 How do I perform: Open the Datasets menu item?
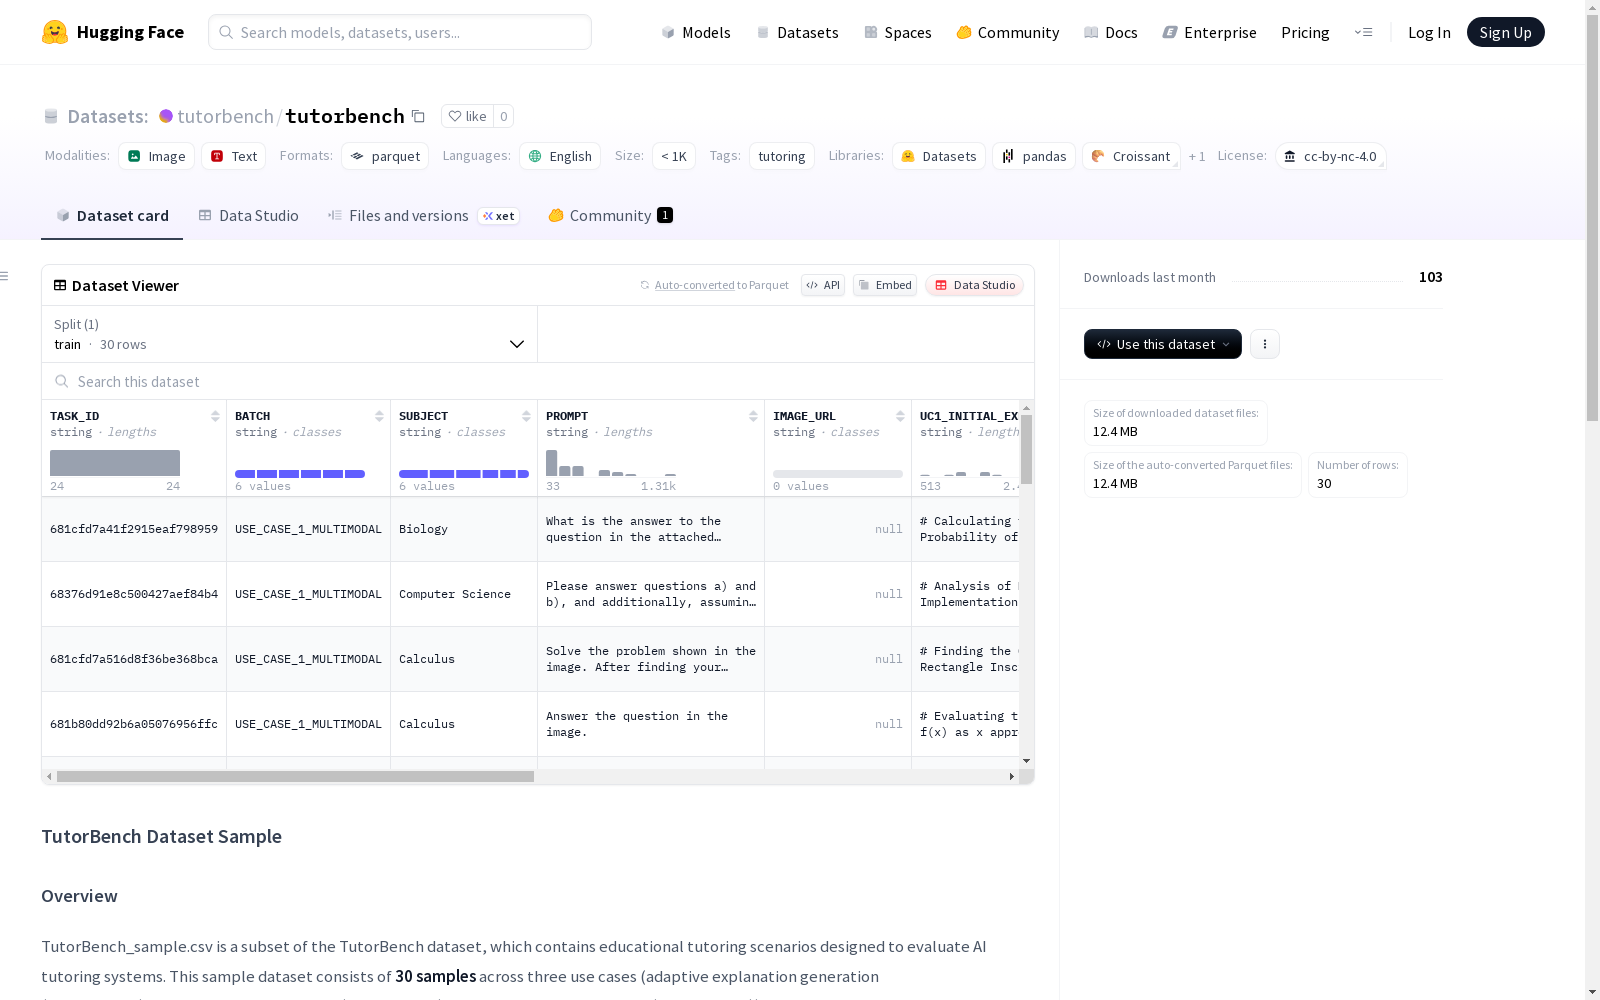point(797,32)
